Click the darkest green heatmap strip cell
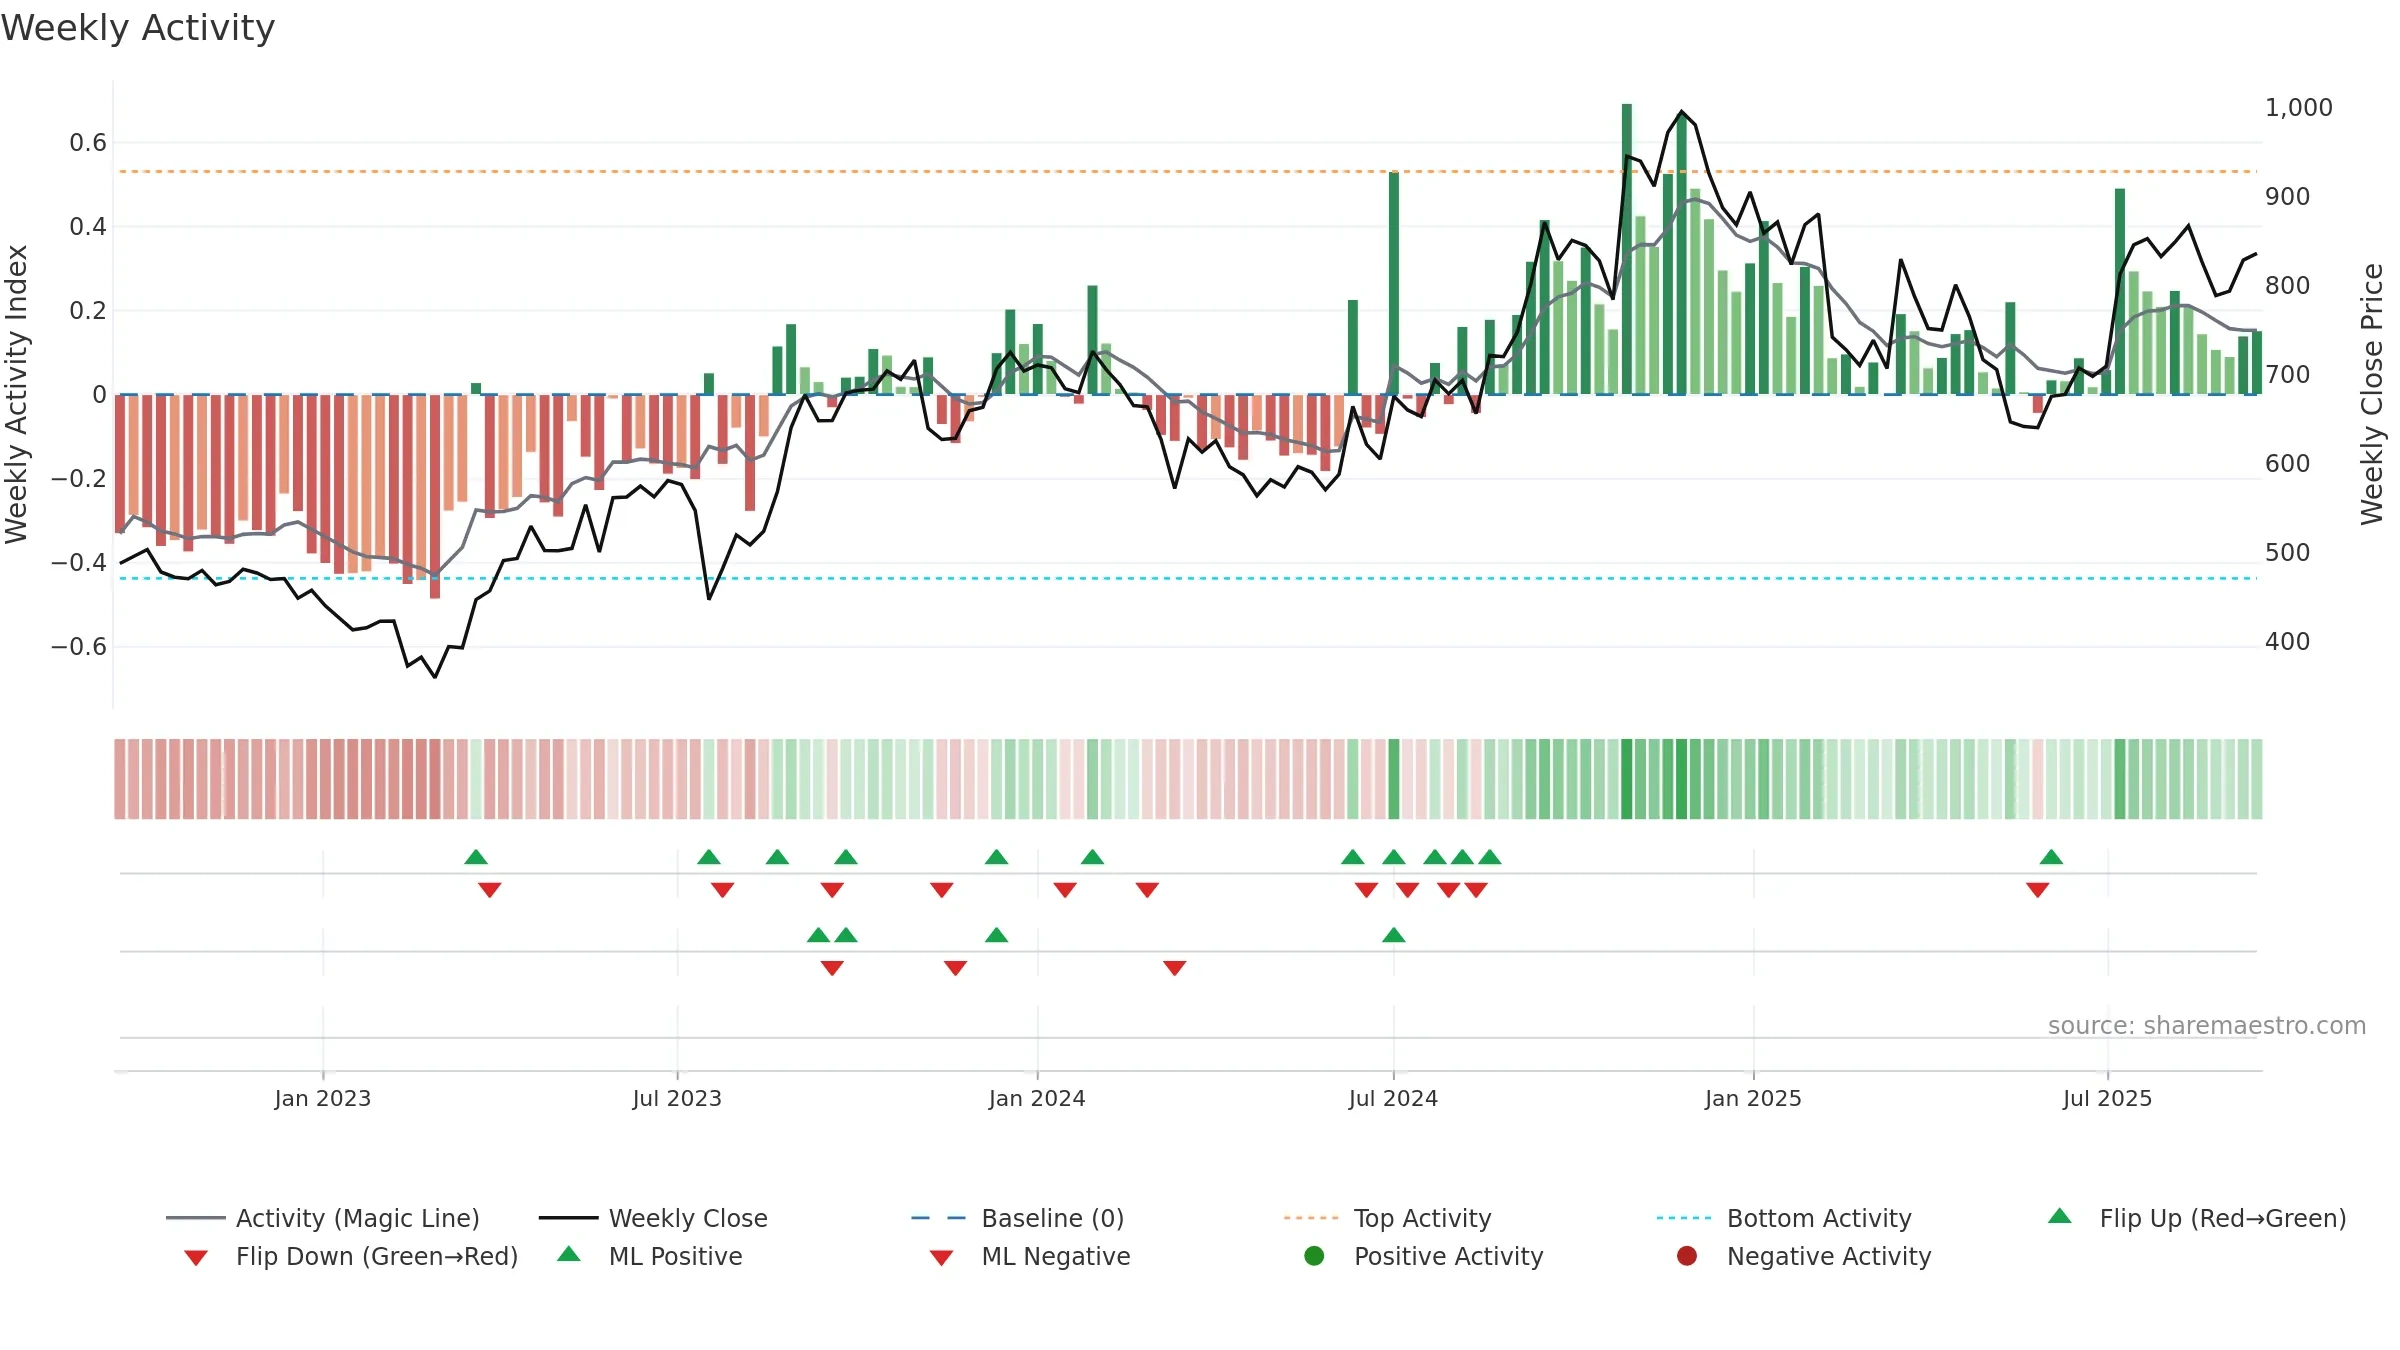Viewport: 2400px width, 1350px height. click(x=1627, y=779)
